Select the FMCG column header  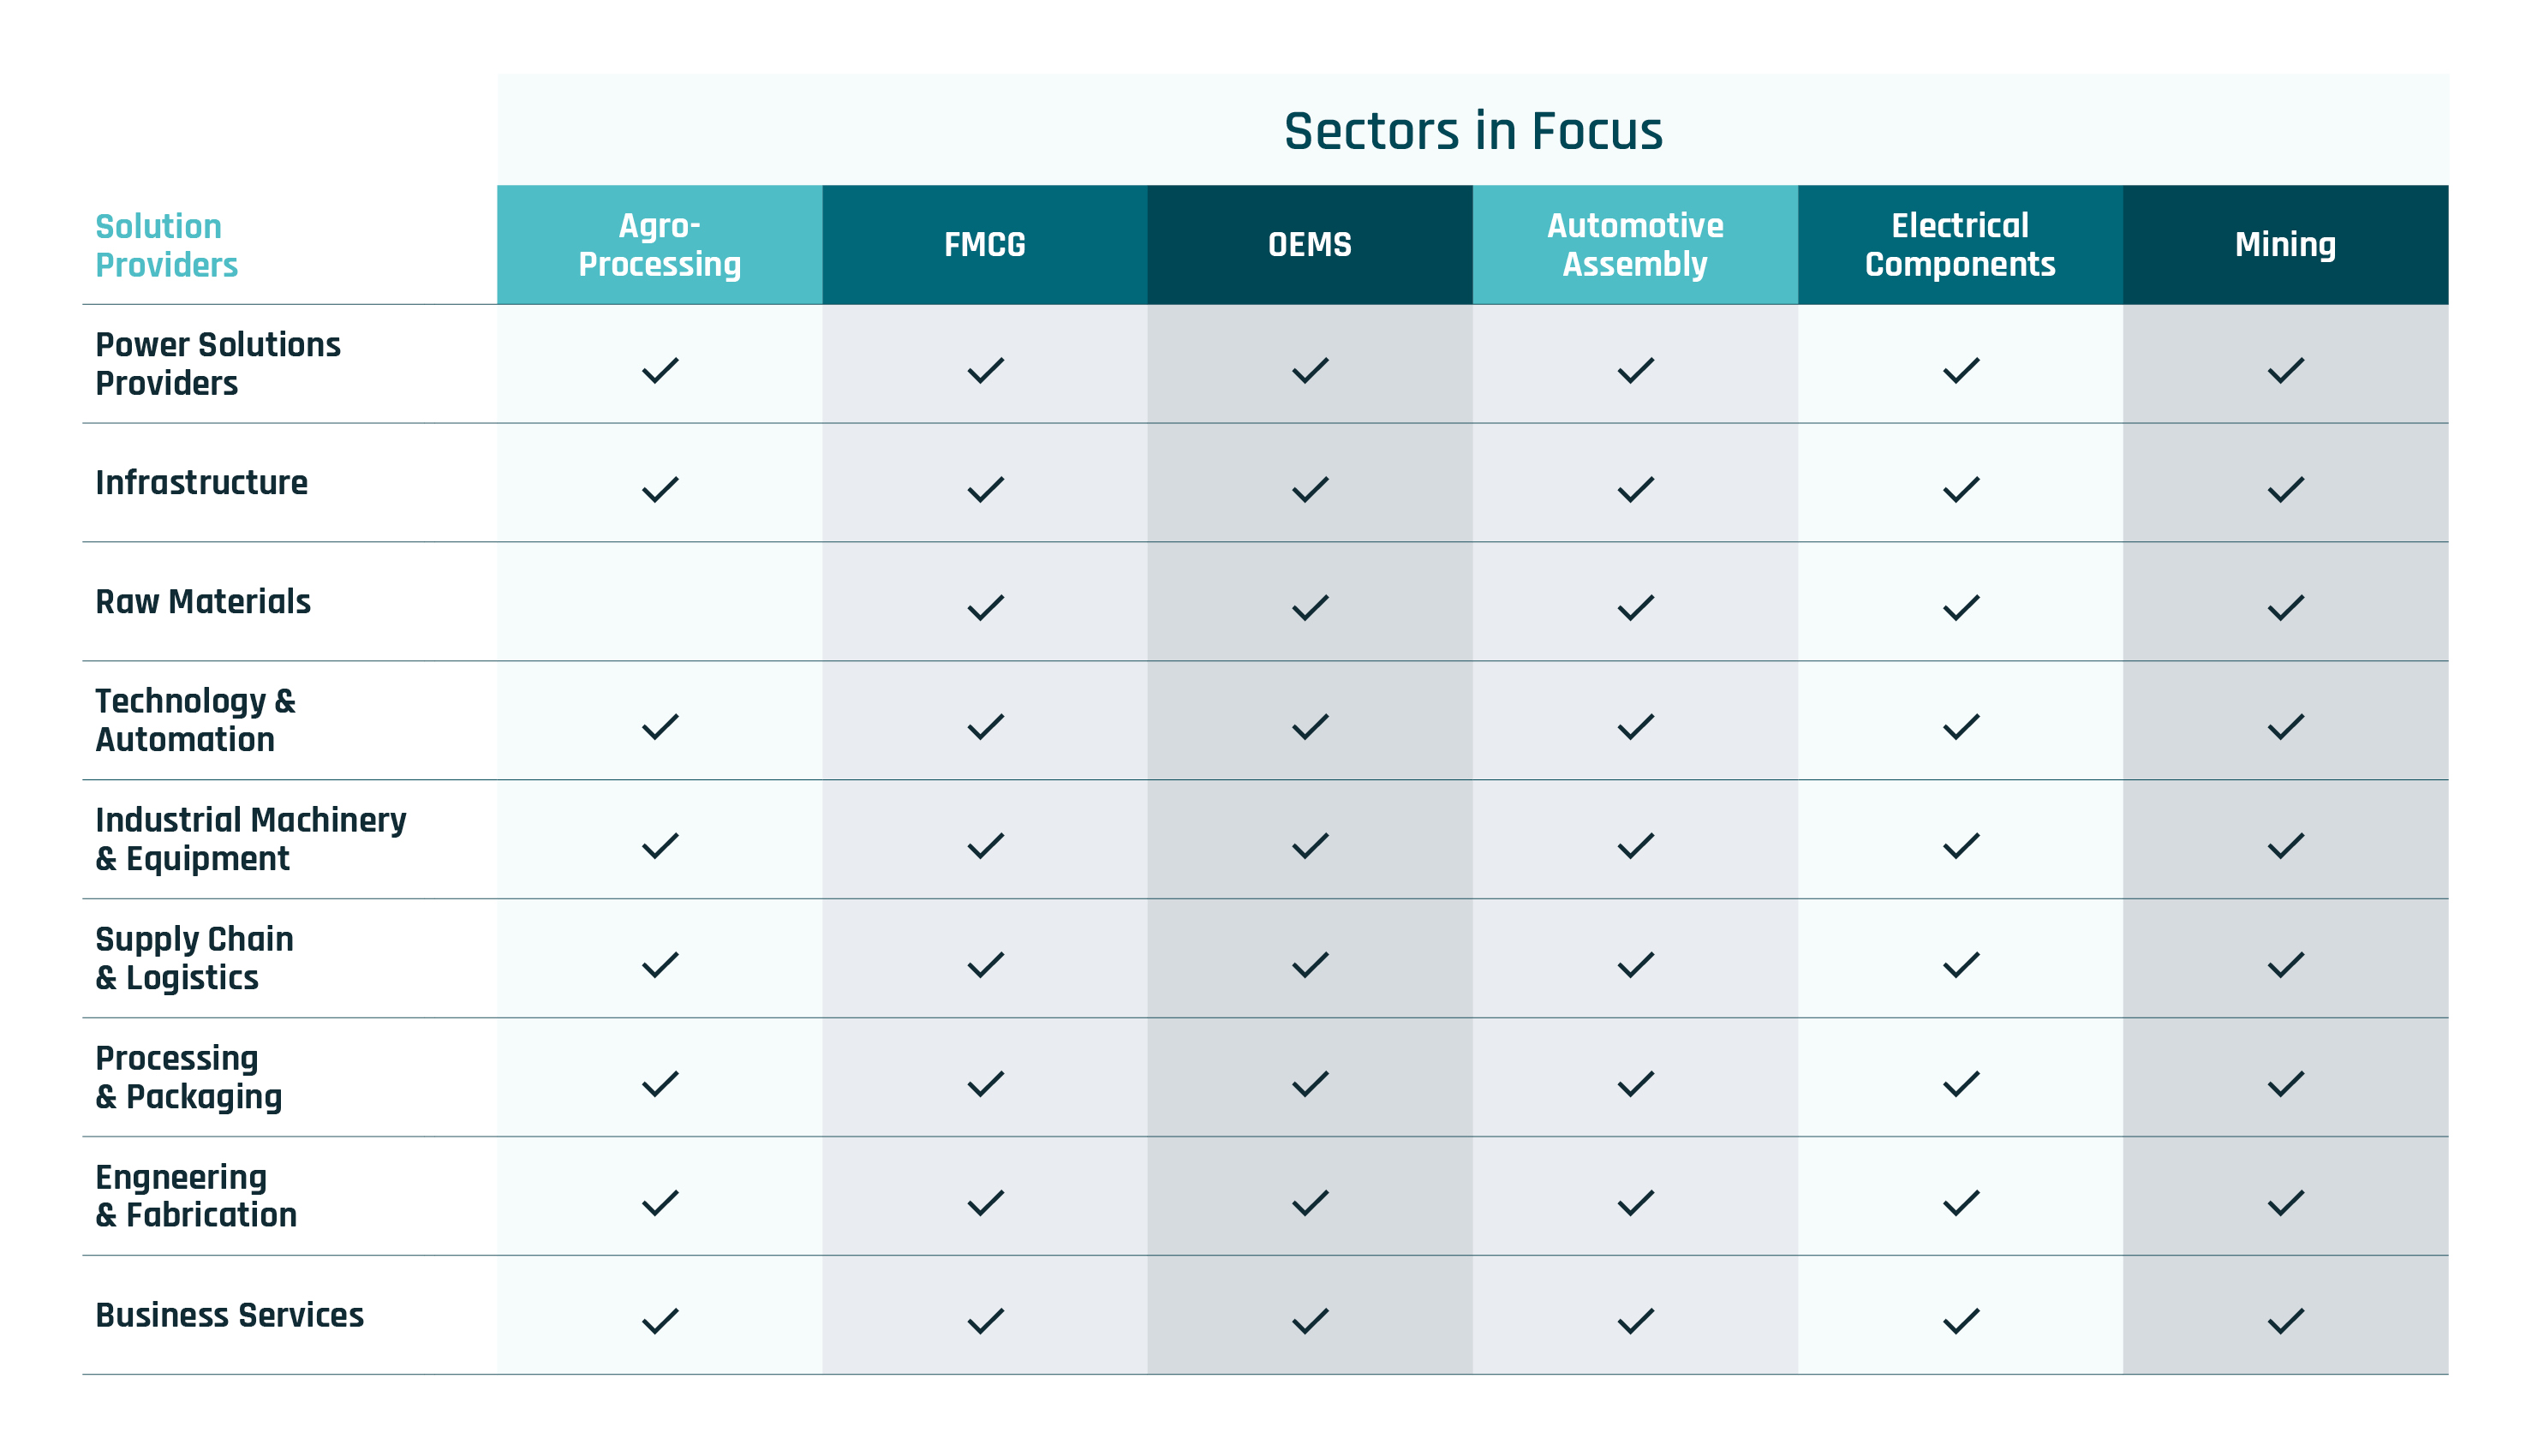coord(984,244)
